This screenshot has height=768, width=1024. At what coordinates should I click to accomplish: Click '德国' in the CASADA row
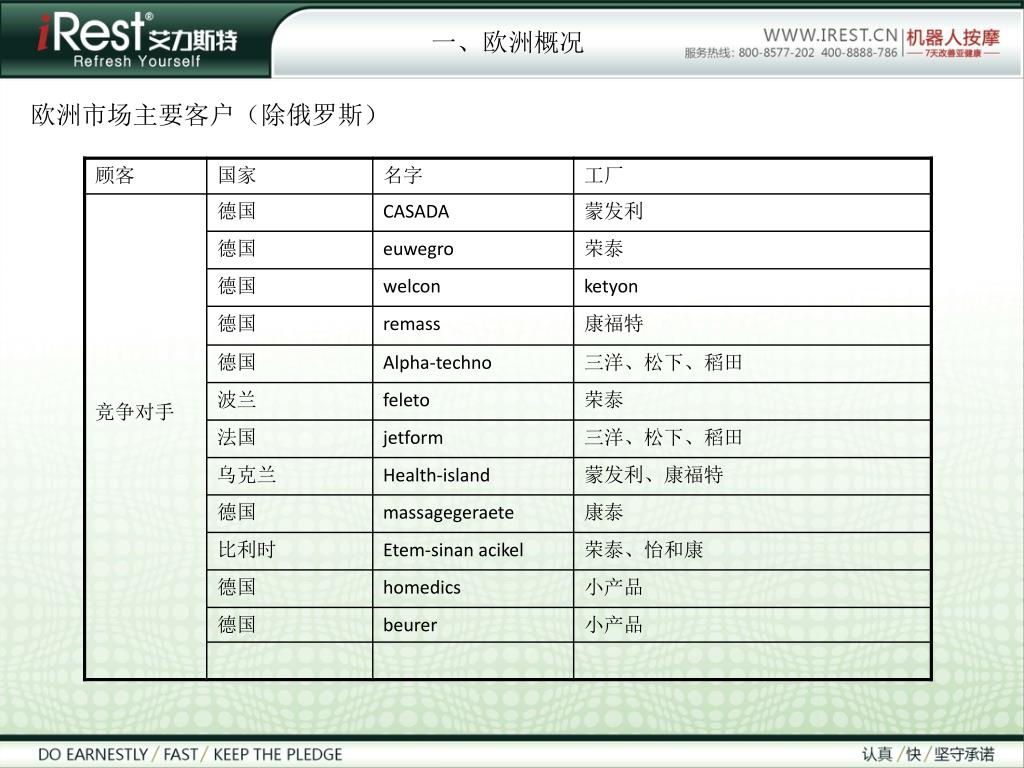point(289,212)
